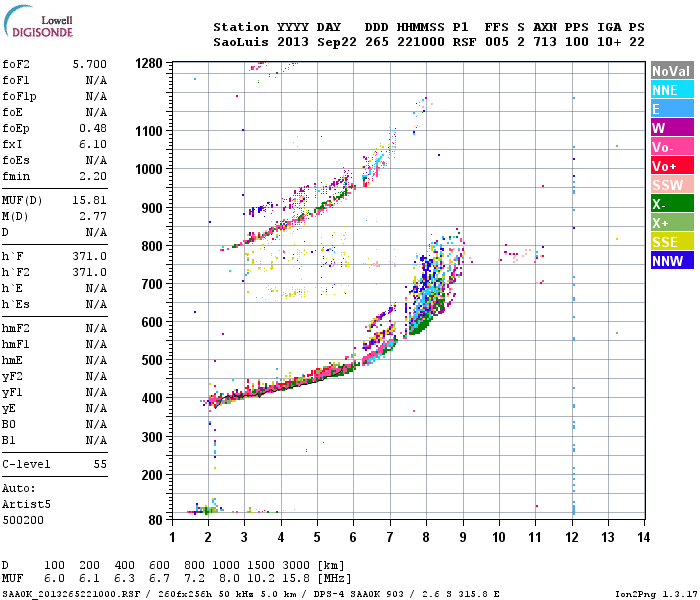Select the X+ light green legend swatch
Image resolution: width=700 pixels, height=600 pixels.
tap(672, 223)
